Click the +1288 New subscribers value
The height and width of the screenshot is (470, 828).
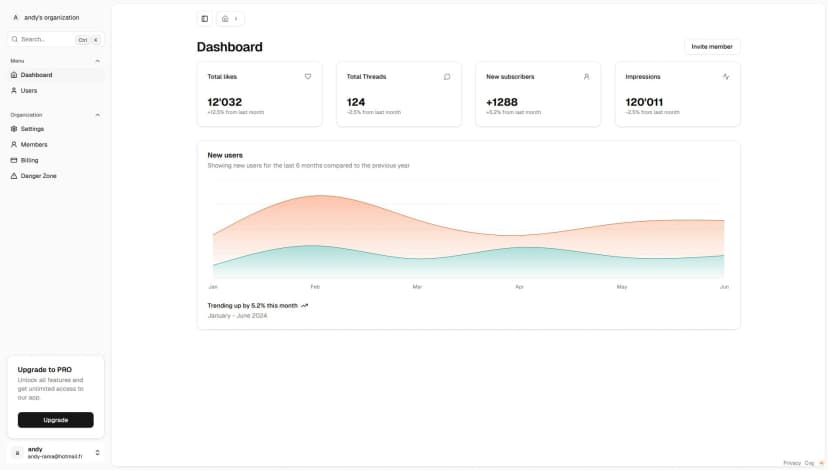(x=502, y=102)
